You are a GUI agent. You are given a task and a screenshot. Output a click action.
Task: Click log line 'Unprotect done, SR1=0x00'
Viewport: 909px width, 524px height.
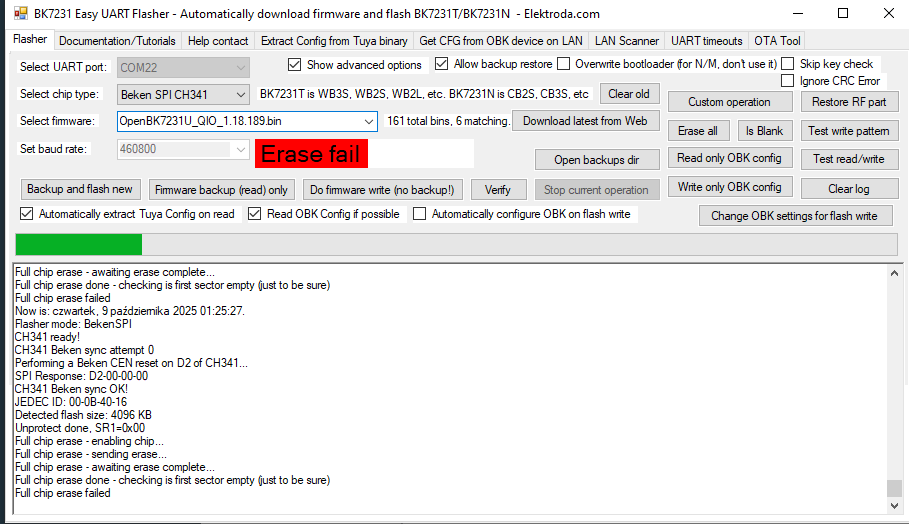tap(80, 428)
